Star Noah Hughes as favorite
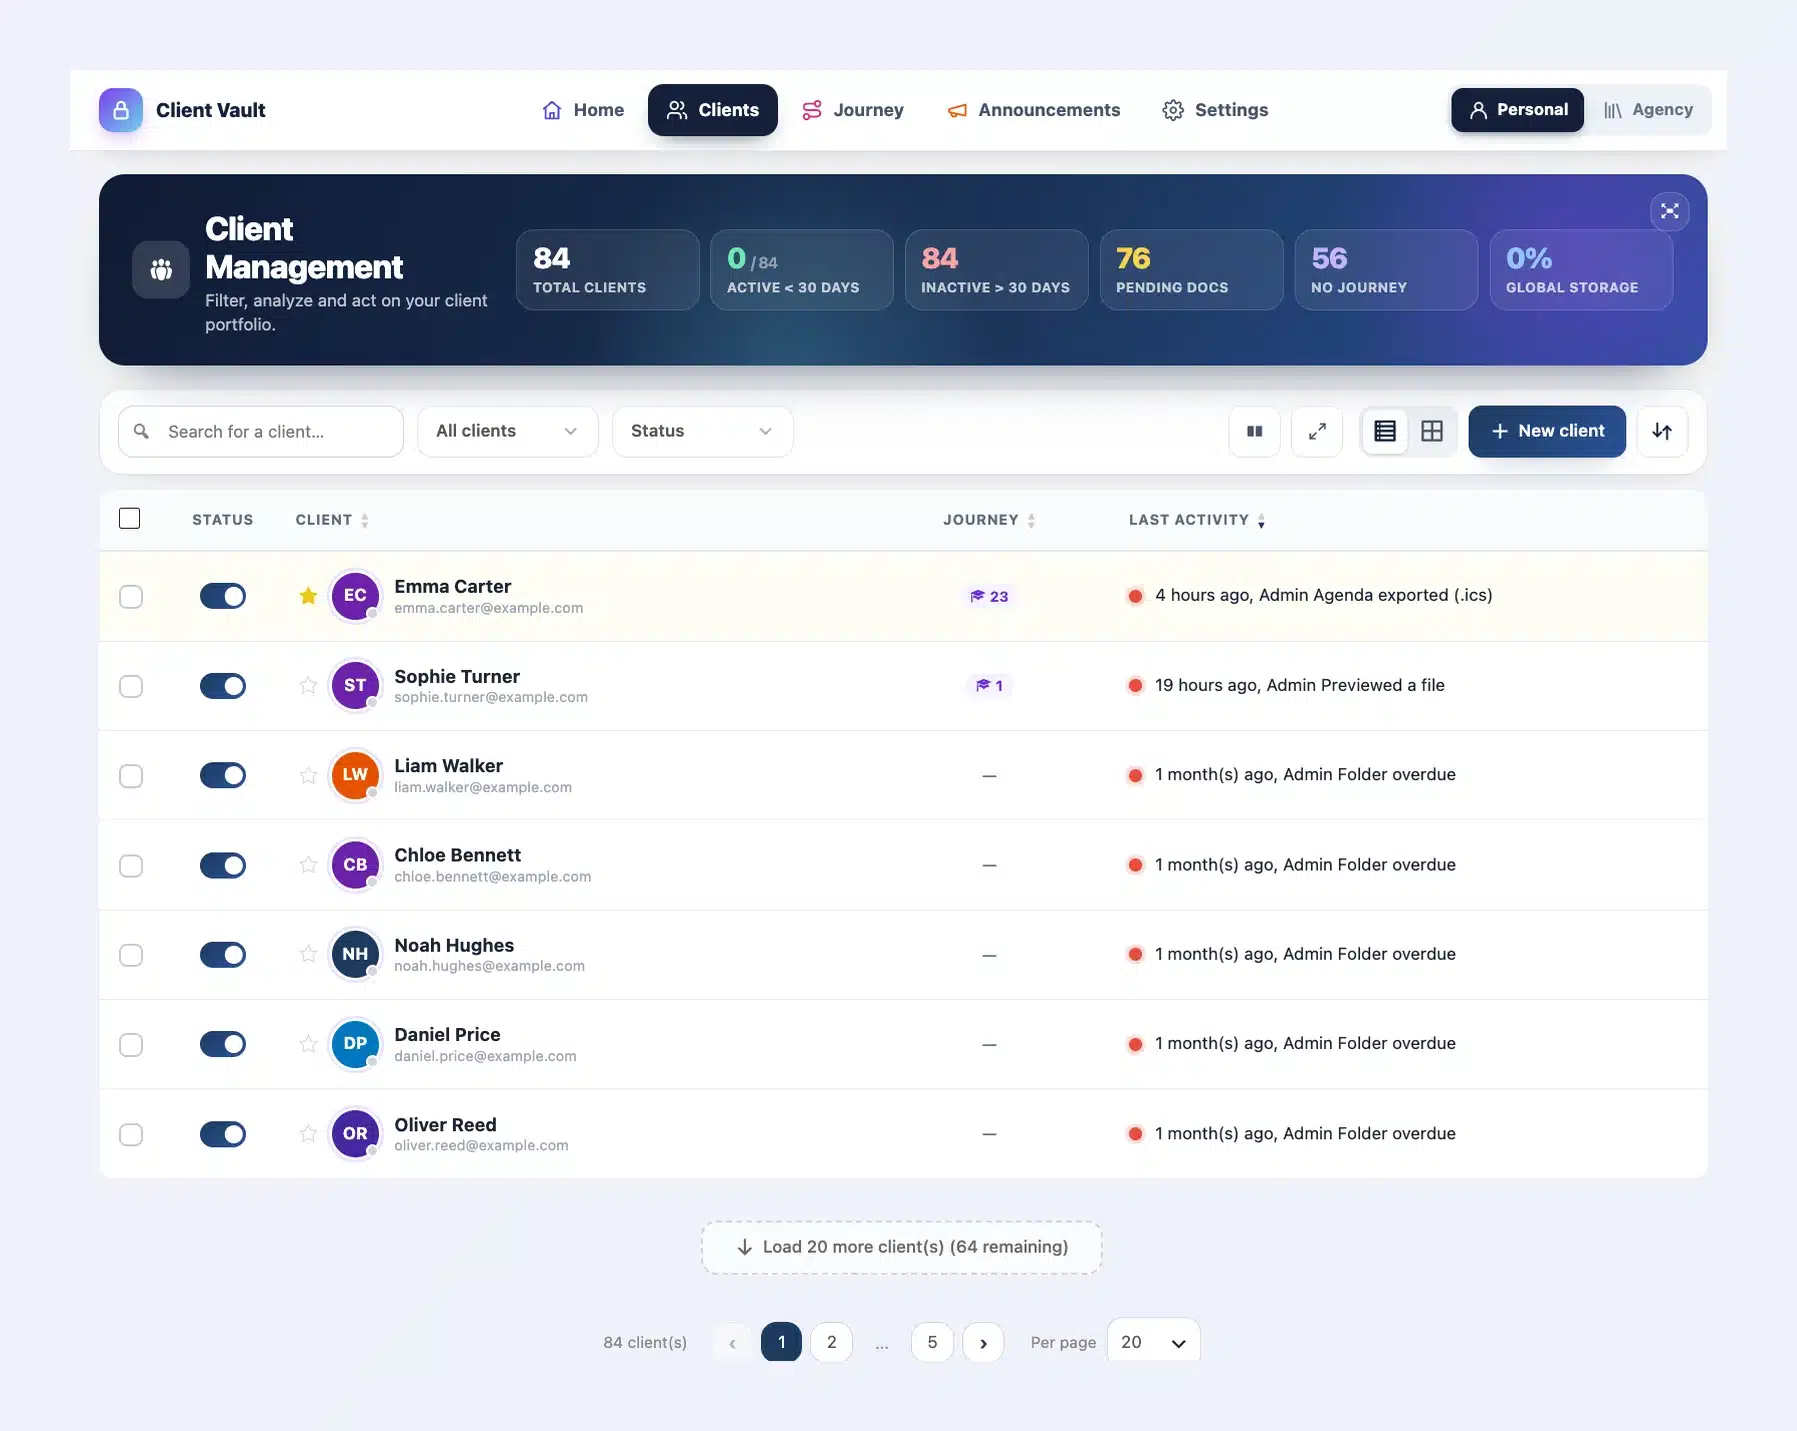Viewport: 1797px width, 1431px height. point(308,954)
